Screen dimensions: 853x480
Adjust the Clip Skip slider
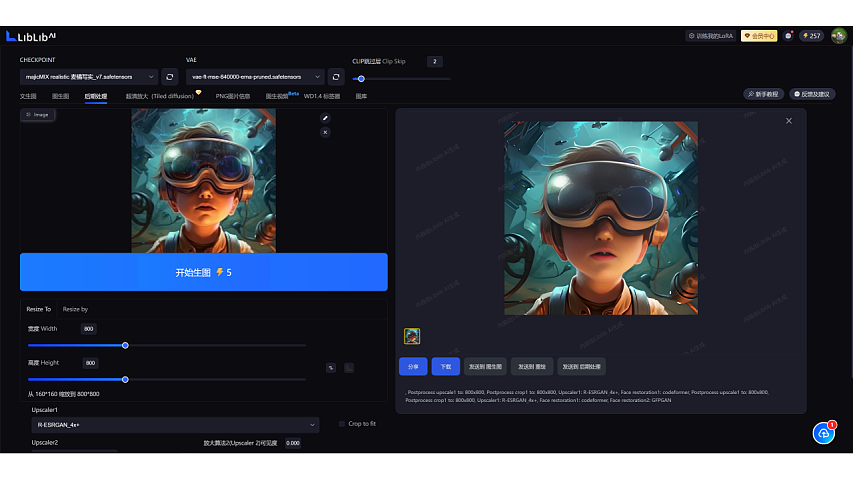click(x=361, y=79)
